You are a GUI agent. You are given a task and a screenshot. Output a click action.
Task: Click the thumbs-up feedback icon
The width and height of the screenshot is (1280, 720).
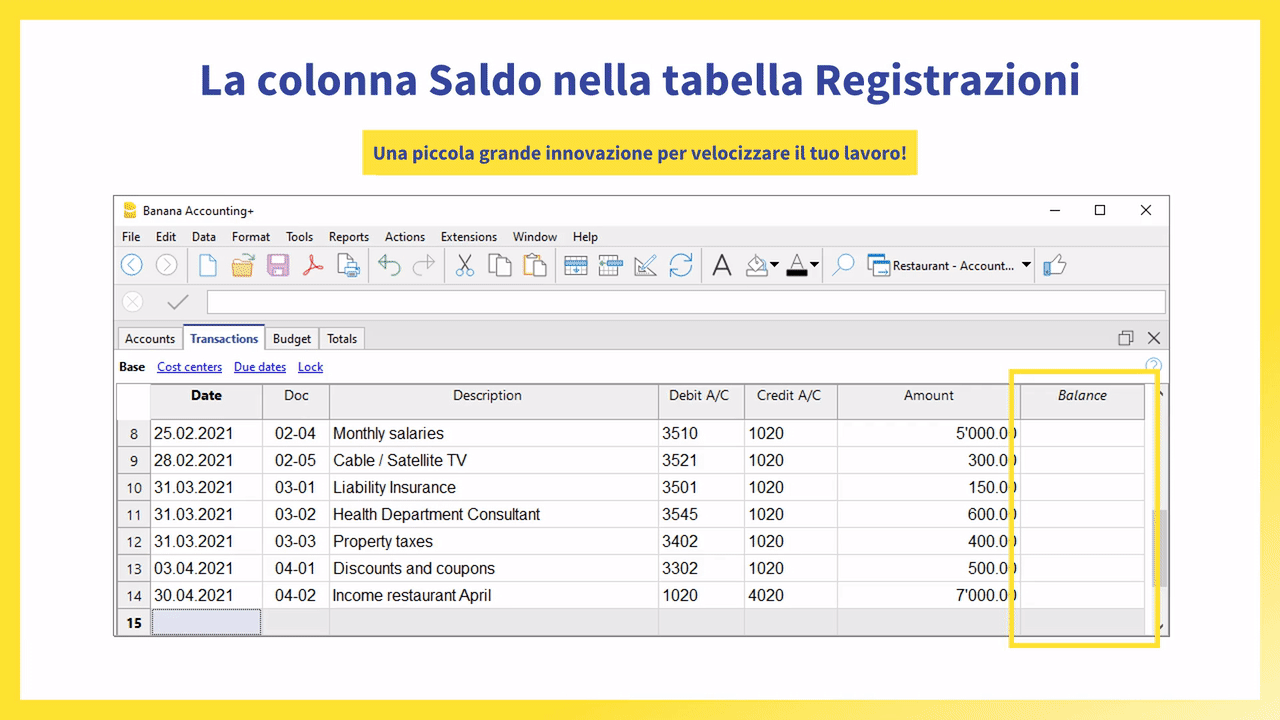(x=1054, y=265)
